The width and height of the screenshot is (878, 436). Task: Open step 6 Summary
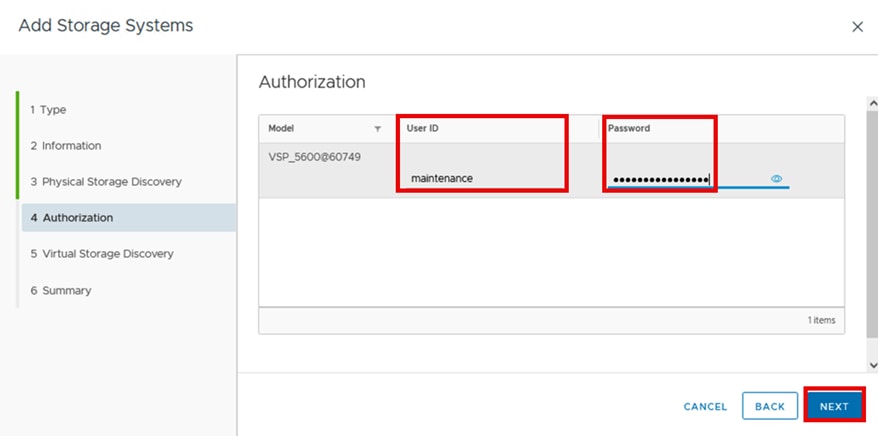tap(60, 290)
